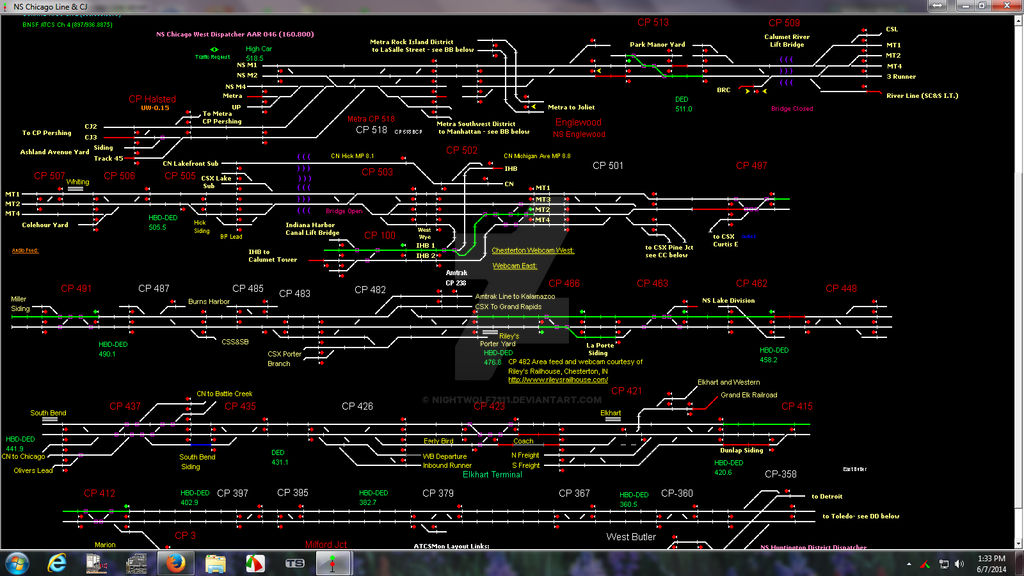
Task: Click the CP 486 label
Action: click(x=564, y=283)
